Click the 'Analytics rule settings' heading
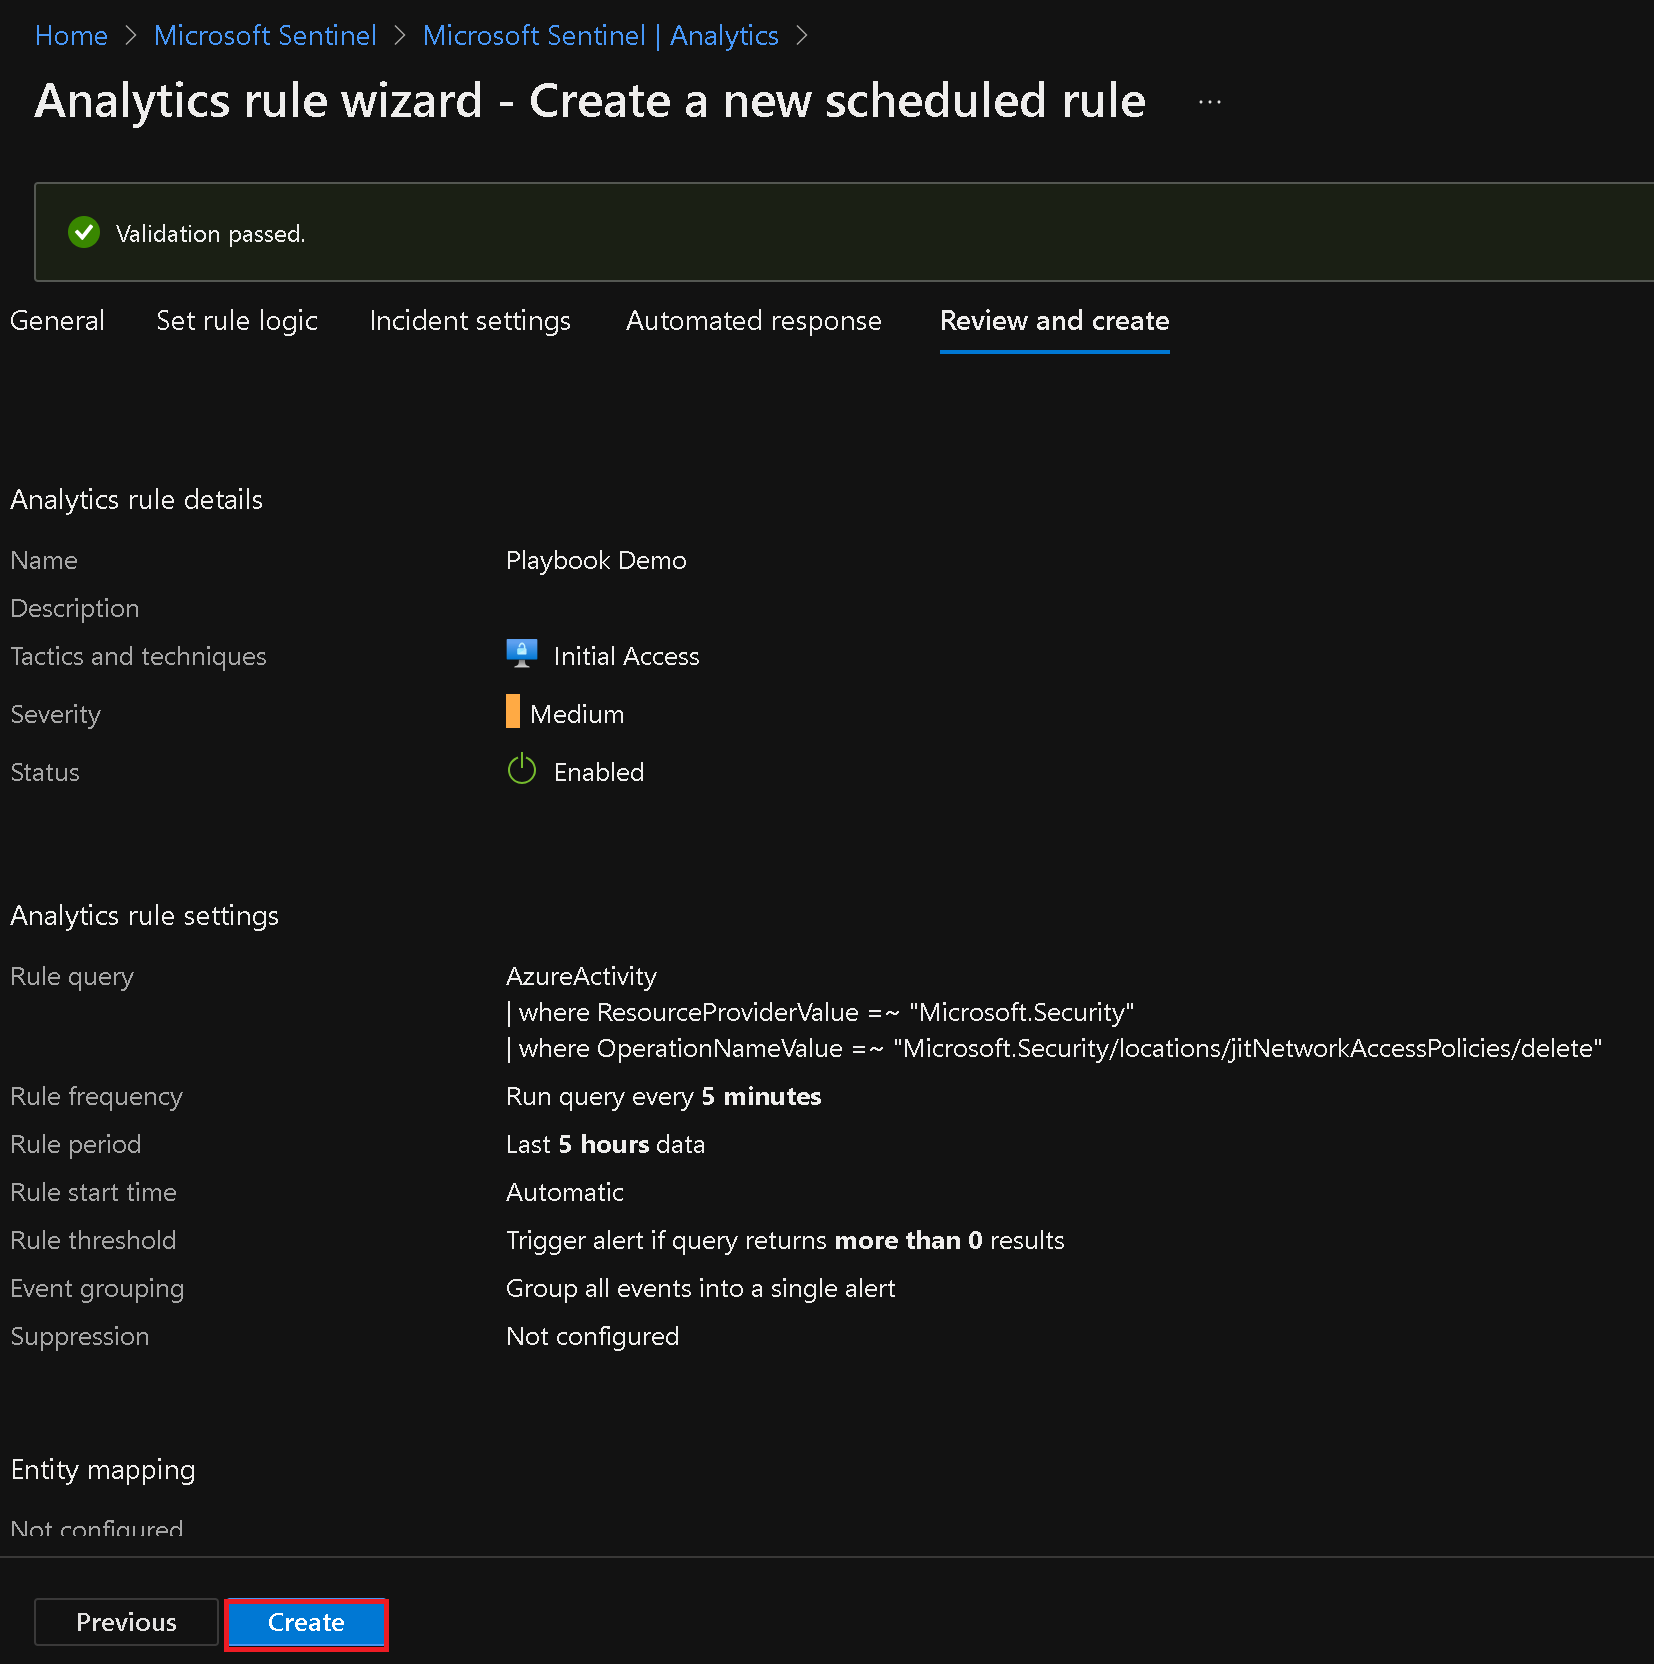 click(144, 915)
